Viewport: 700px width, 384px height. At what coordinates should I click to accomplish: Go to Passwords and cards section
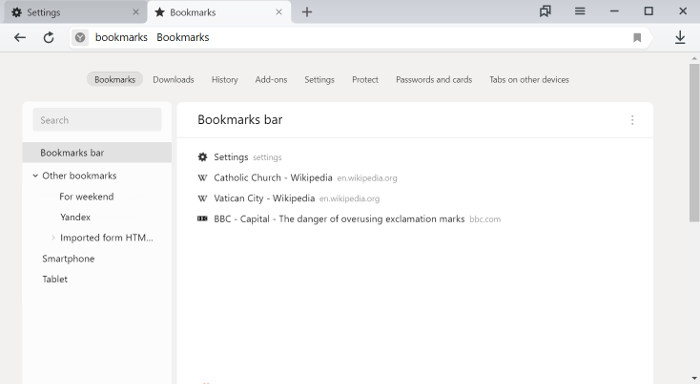[434, 79]
